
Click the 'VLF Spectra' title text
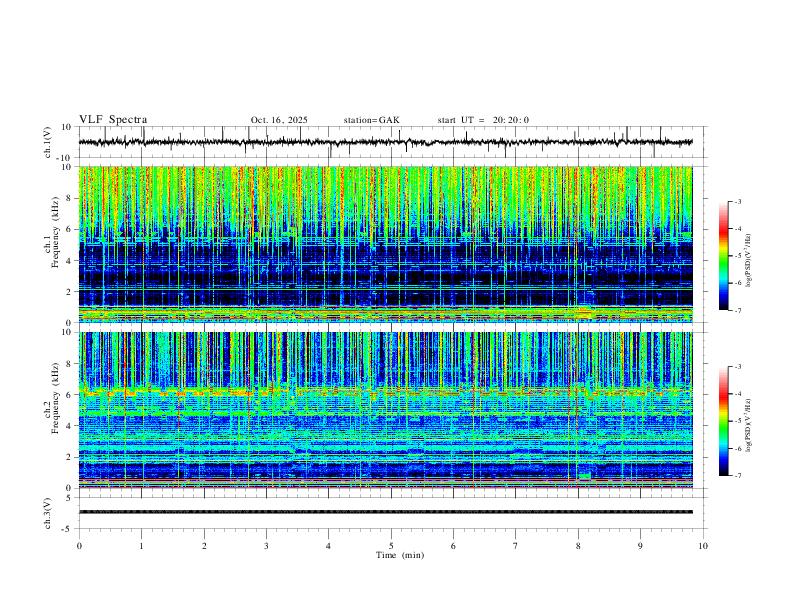[113, 120]
